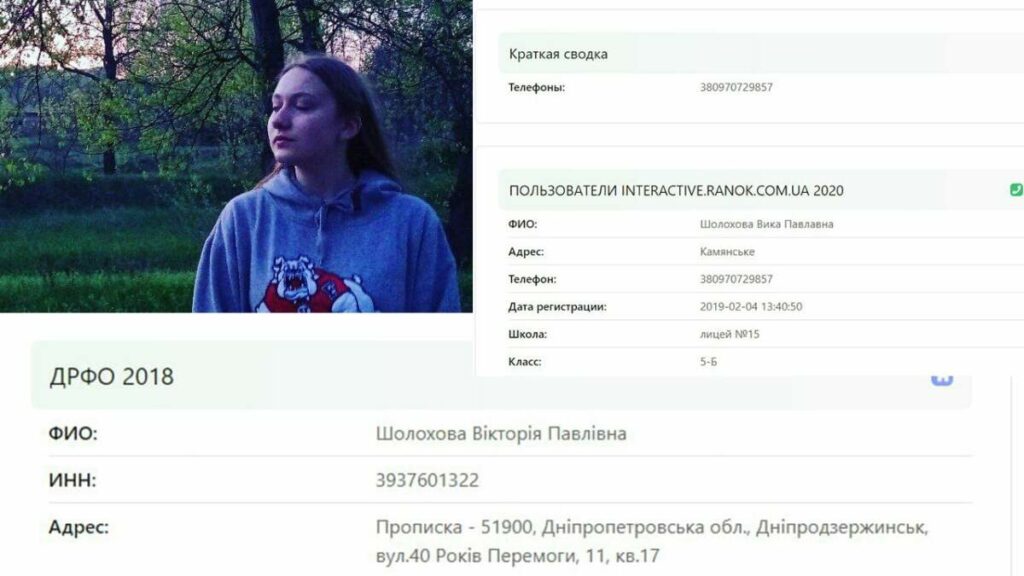Select the ИНН number under ДРФО 2018
1024x576 pixels.
click(427, 480)
